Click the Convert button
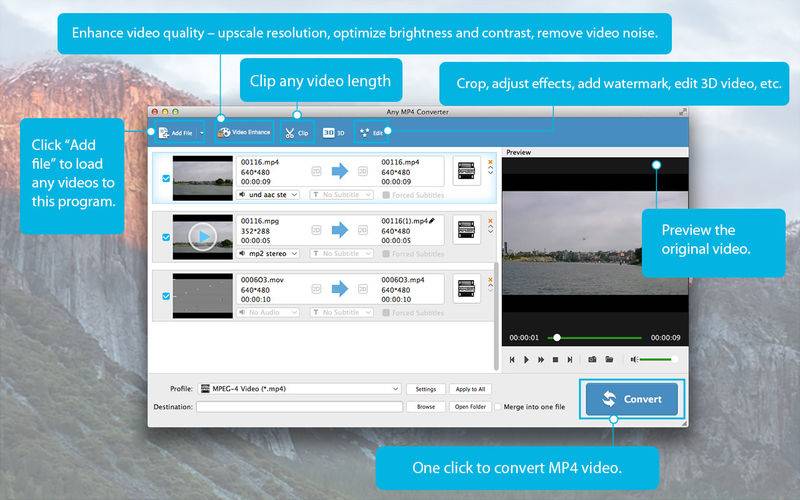 [x=632, y=399]
